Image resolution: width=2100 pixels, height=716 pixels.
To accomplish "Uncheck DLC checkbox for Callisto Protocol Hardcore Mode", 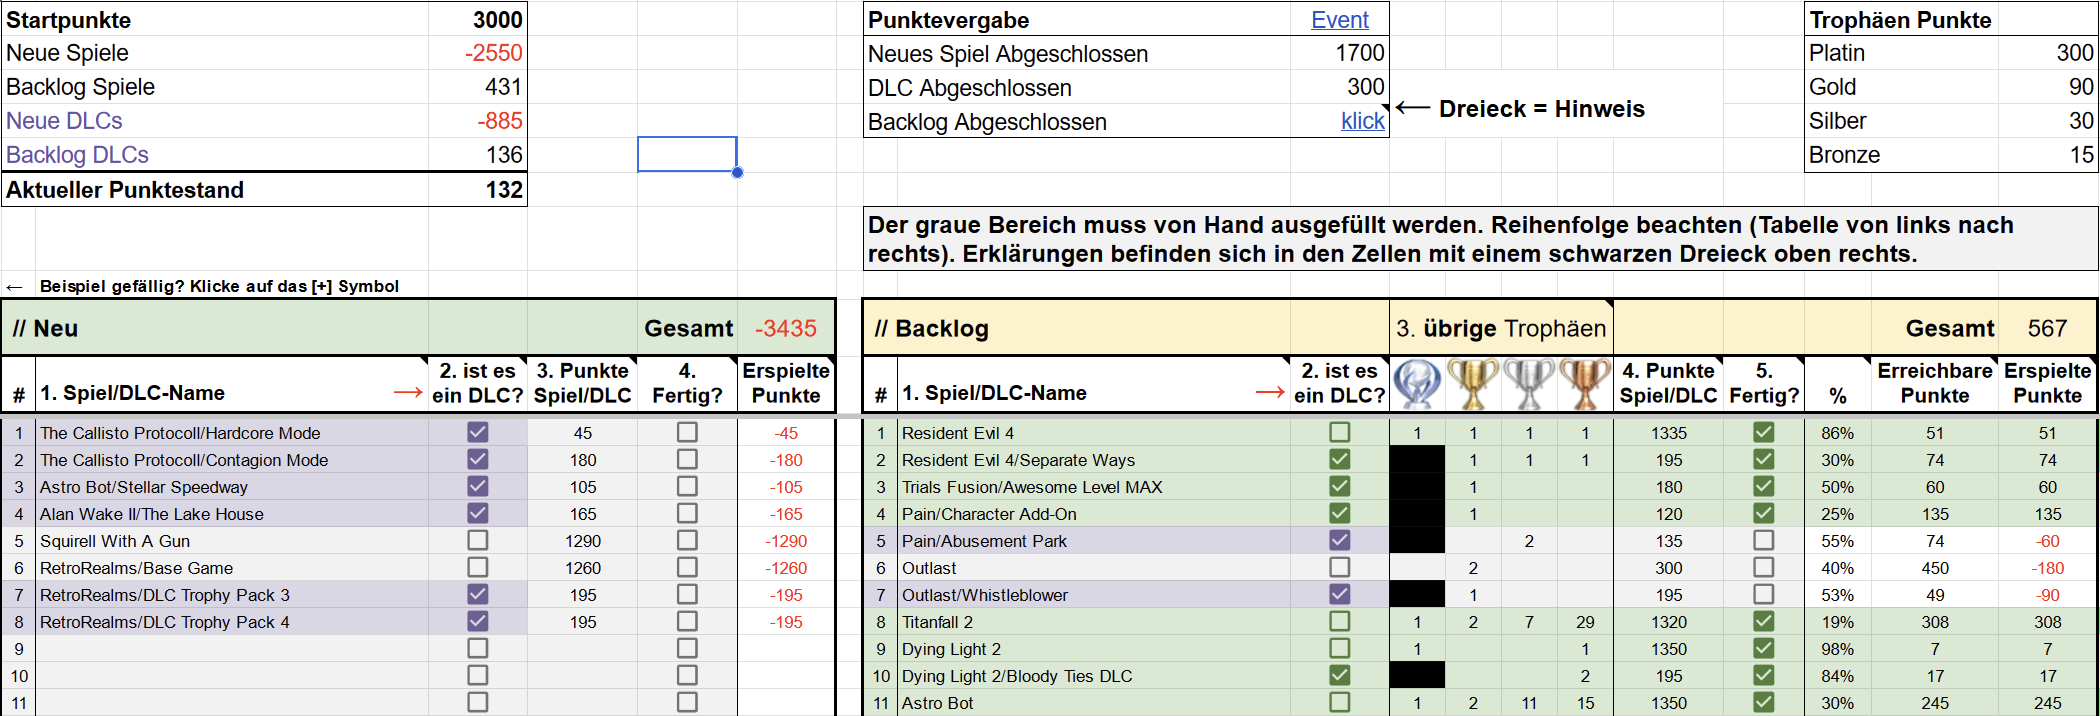I will click(478, 432).
